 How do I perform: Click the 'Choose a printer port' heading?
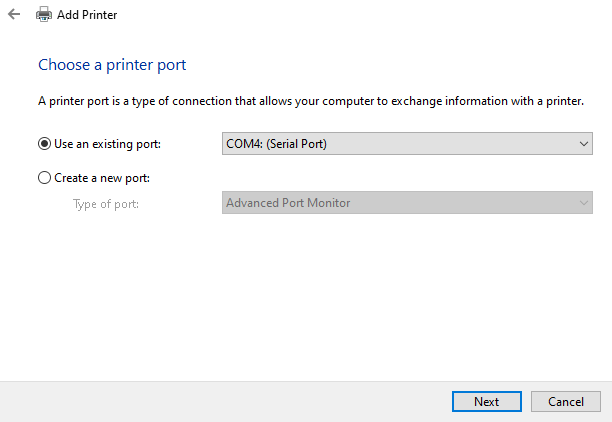[112, 65]
